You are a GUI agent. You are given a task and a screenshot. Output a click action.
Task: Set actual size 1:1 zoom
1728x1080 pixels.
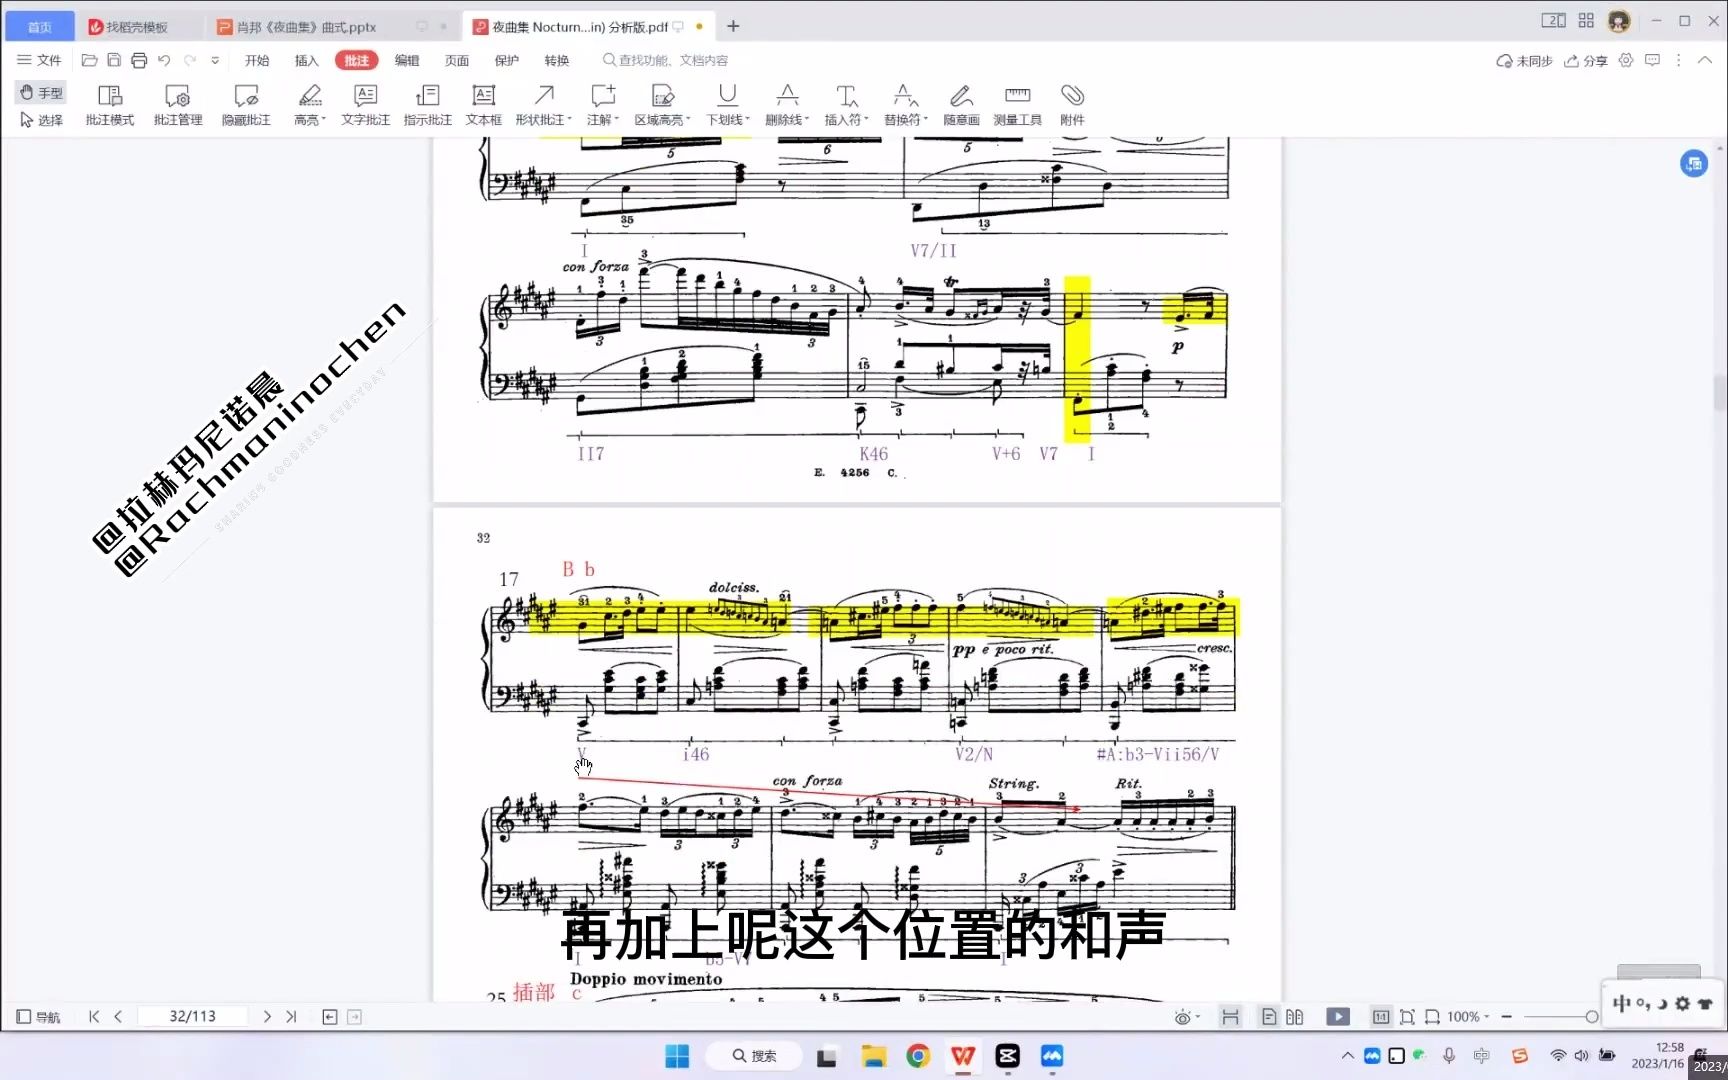tap(1381, 1017)
